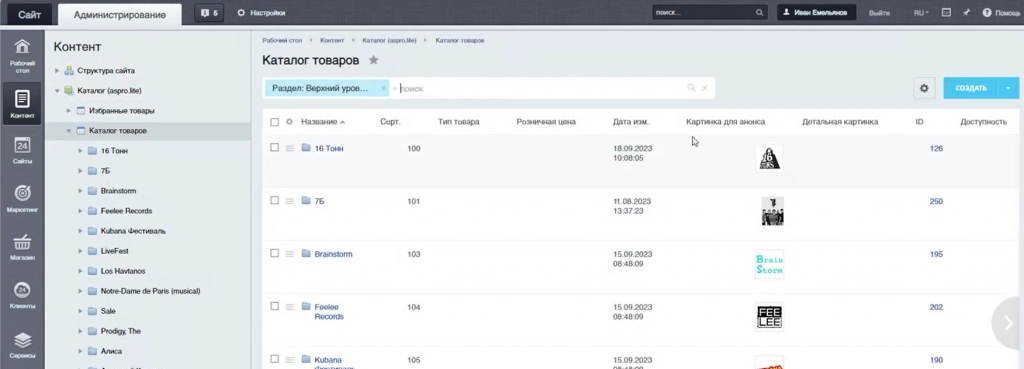Clear the catalog filter with X
Image resolution: width=1024 pixels, height=369 pixels.
pyautogui.click(x=704, y=88)
